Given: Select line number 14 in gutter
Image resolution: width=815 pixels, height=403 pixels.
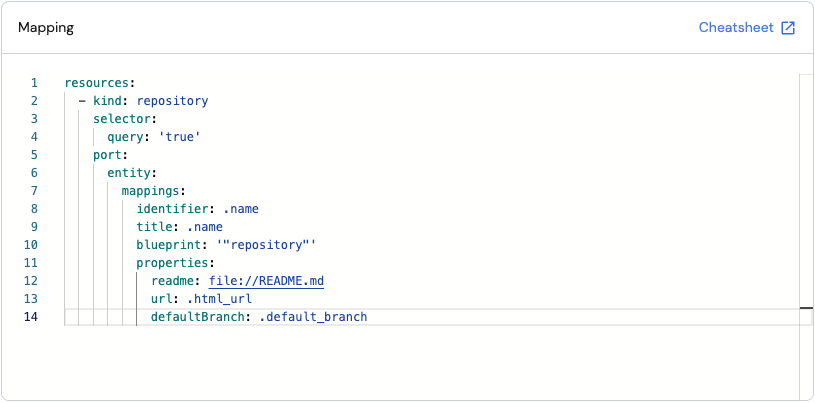Looking at the screenshot, I should (31, 317).
